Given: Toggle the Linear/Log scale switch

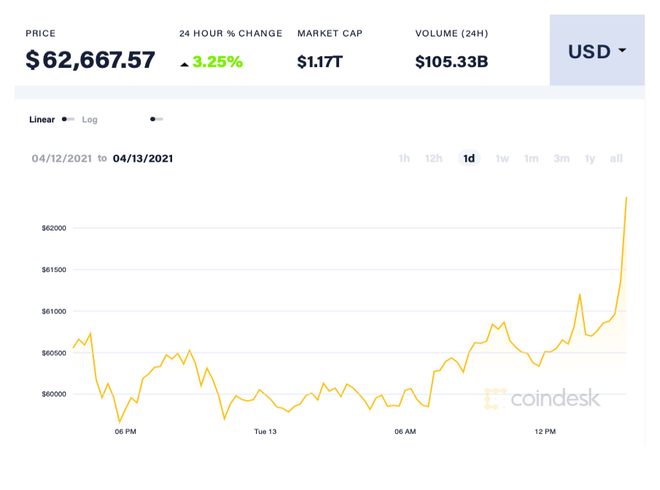Looking at the screenshot, I should tap(68, 119).
